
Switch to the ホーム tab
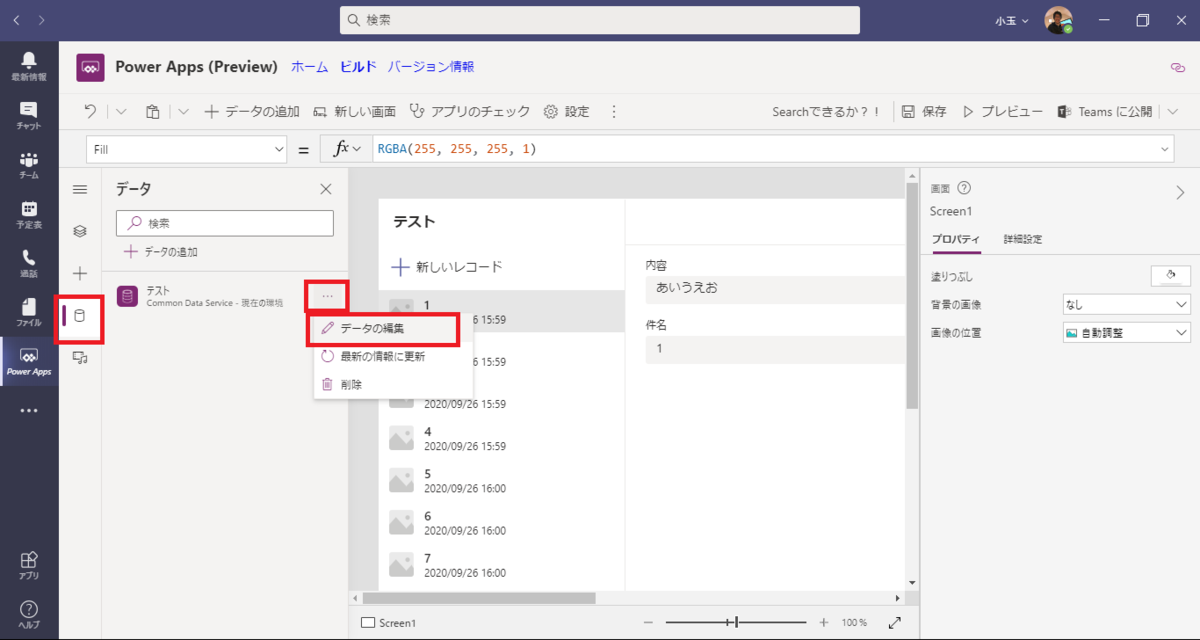[x=309, y=67]
